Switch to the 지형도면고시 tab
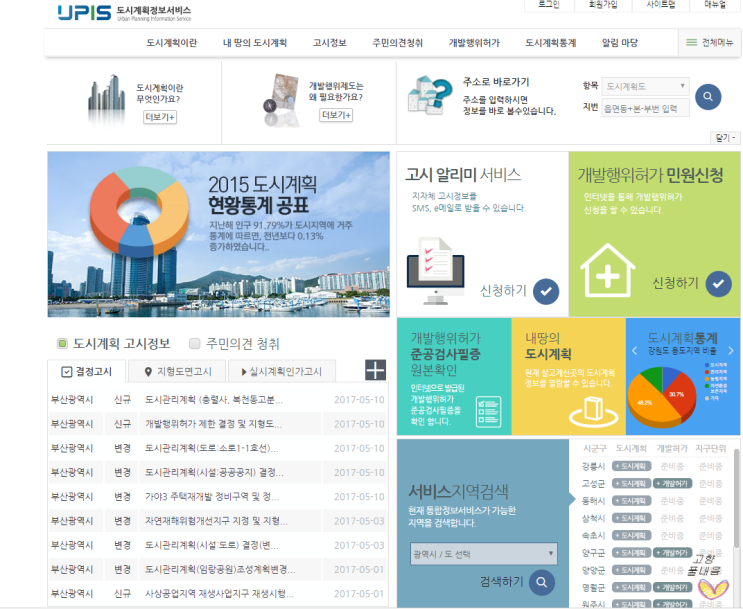The width and height of the screenshot is (743, 609). 178,372
